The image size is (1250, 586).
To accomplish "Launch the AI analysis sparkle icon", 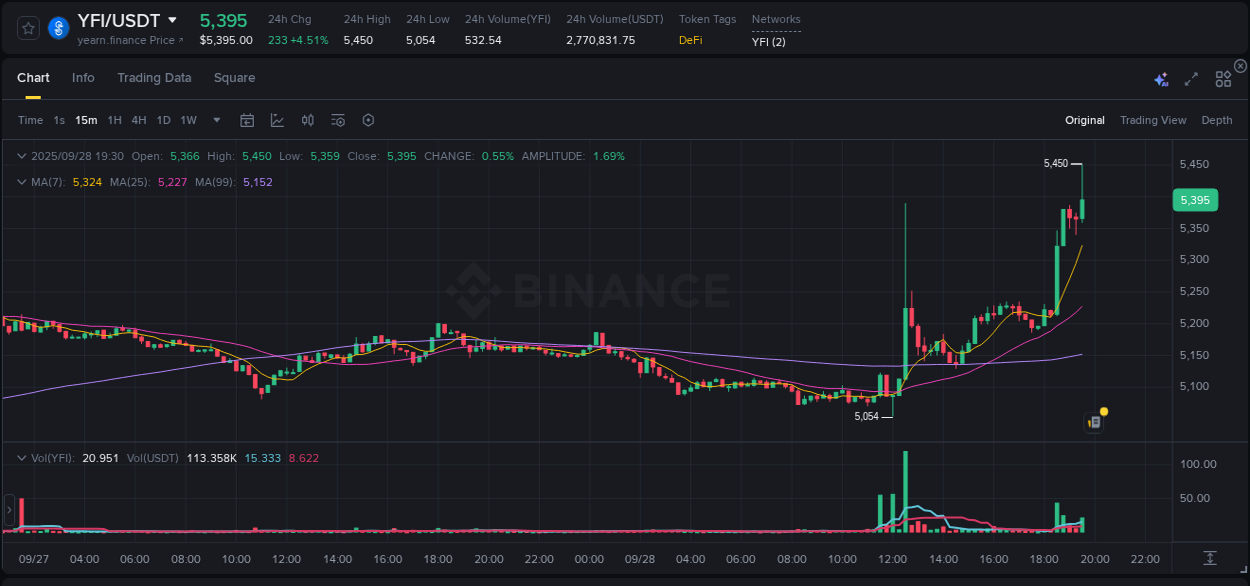I will (1160, 77).
